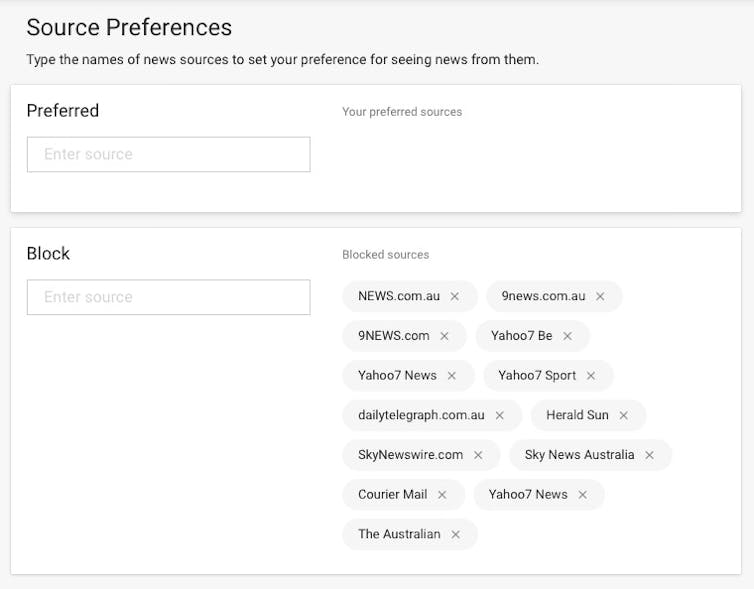Click the NEWS.com.au chip label
The image size is (754, 589).
coord(399,296)
